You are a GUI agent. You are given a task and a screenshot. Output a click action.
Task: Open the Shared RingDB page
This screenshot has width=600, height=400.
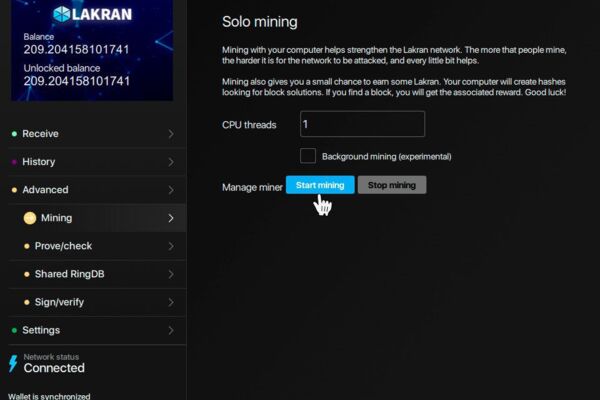click(x=97, y=274)
